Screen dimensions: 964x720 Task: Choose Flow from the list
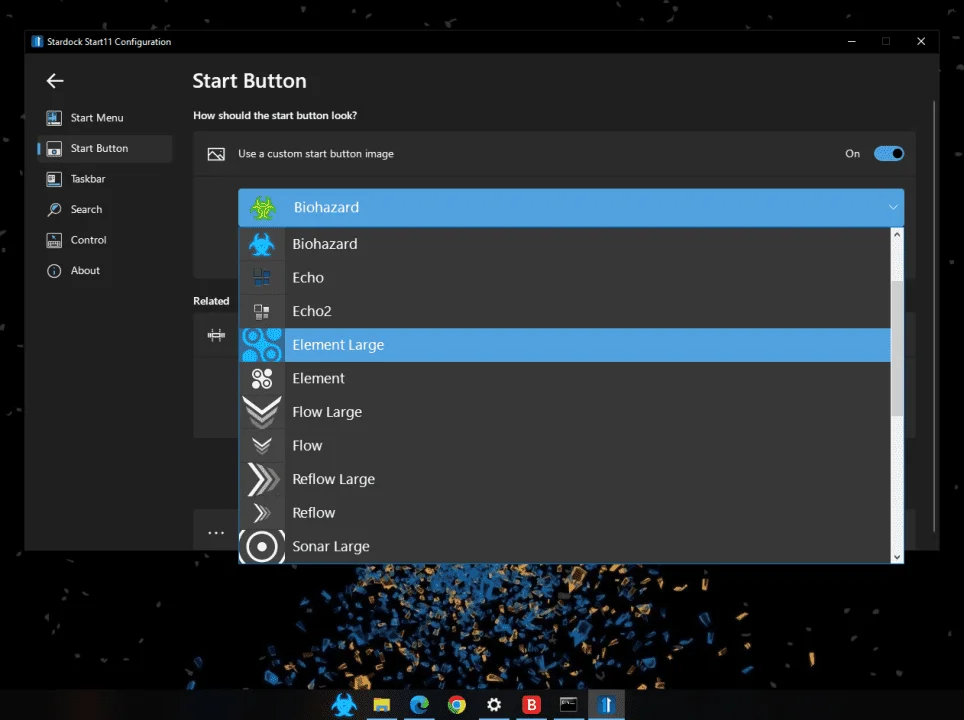[x=564, y=446]
